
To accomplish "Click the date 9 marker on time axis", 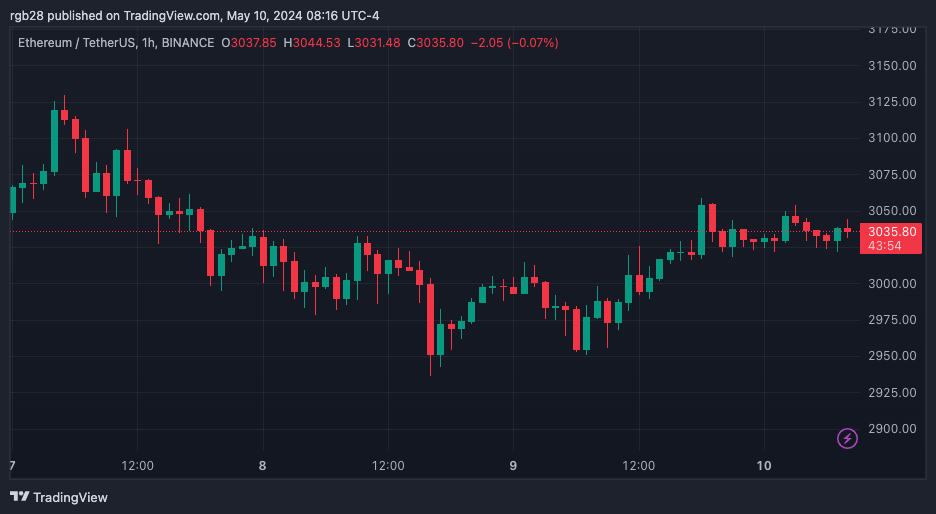I will [x=513, y=466].
